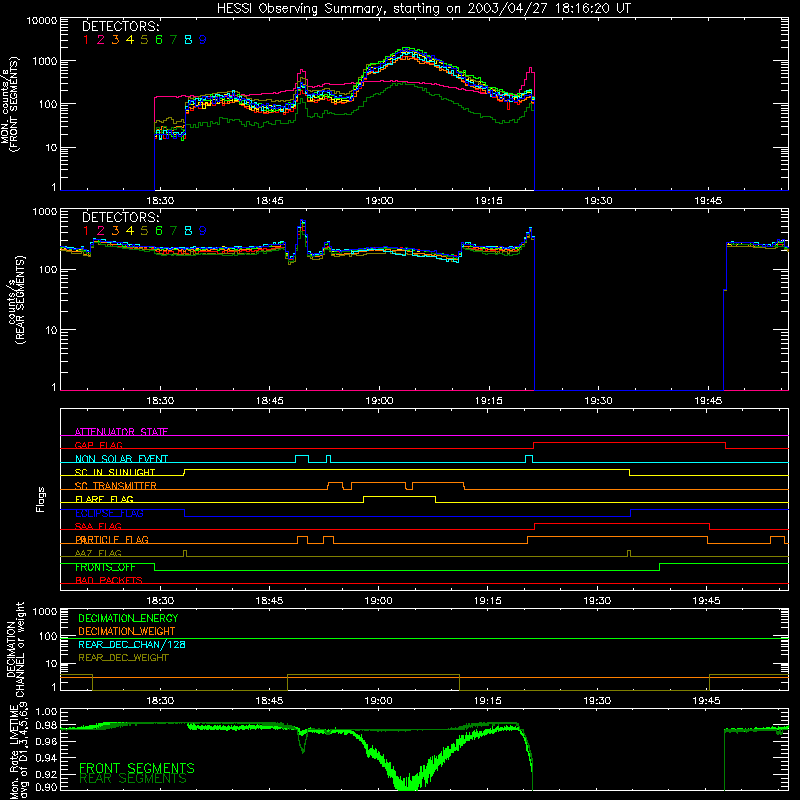Click the FRONTS_OFF flag label

pos(105,567)
